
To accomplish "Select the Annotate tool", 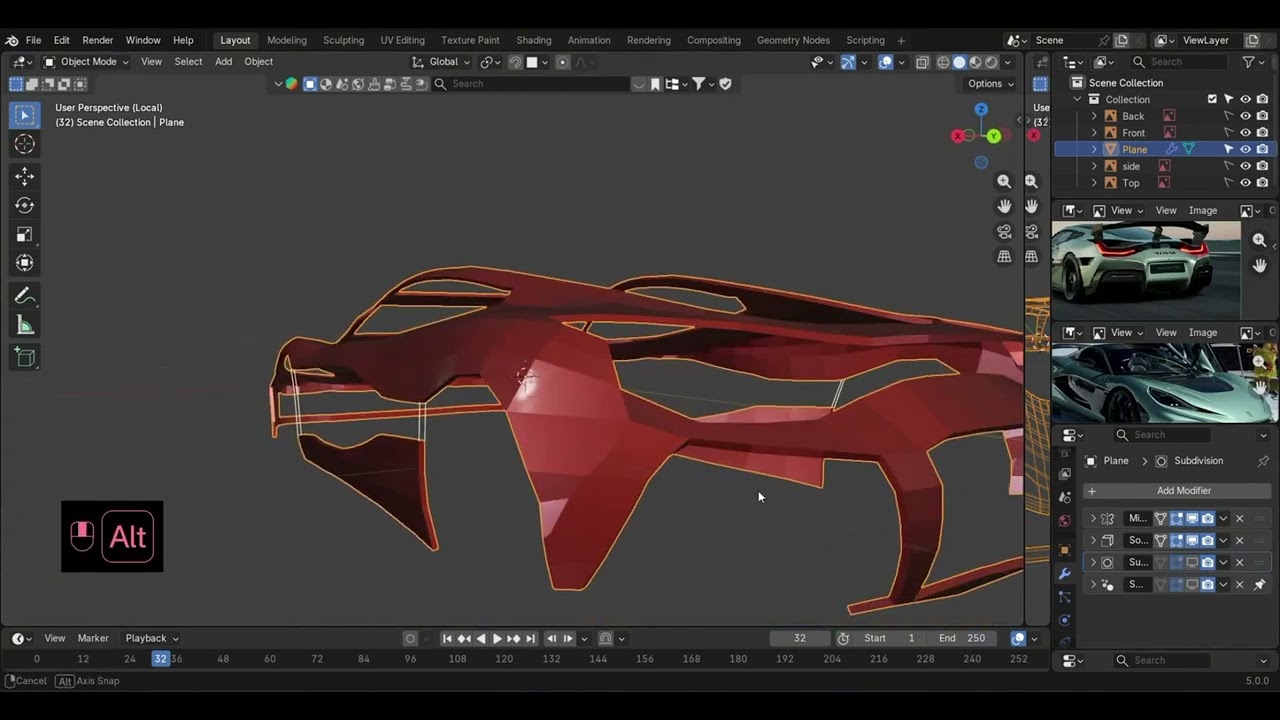I will coord(25,296).
